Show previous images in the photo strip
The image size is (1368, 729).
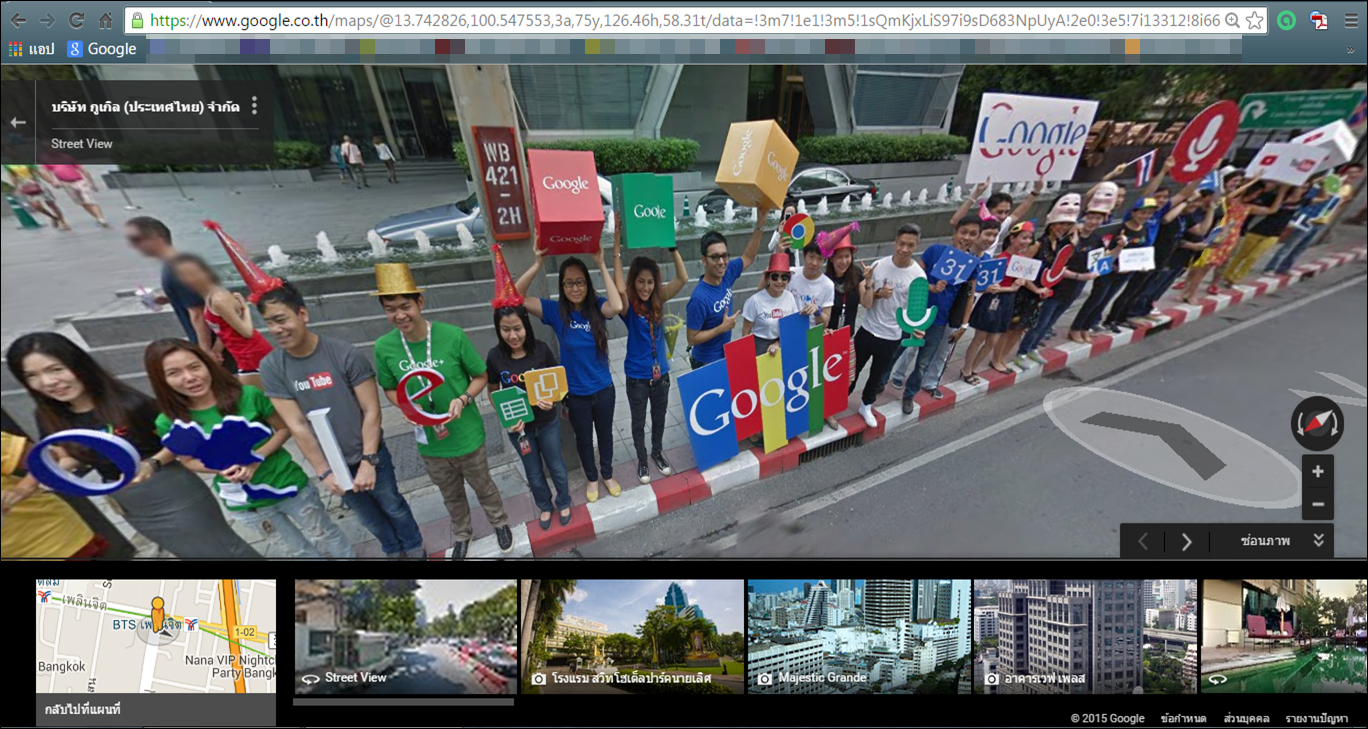(x=1143, y=541)
